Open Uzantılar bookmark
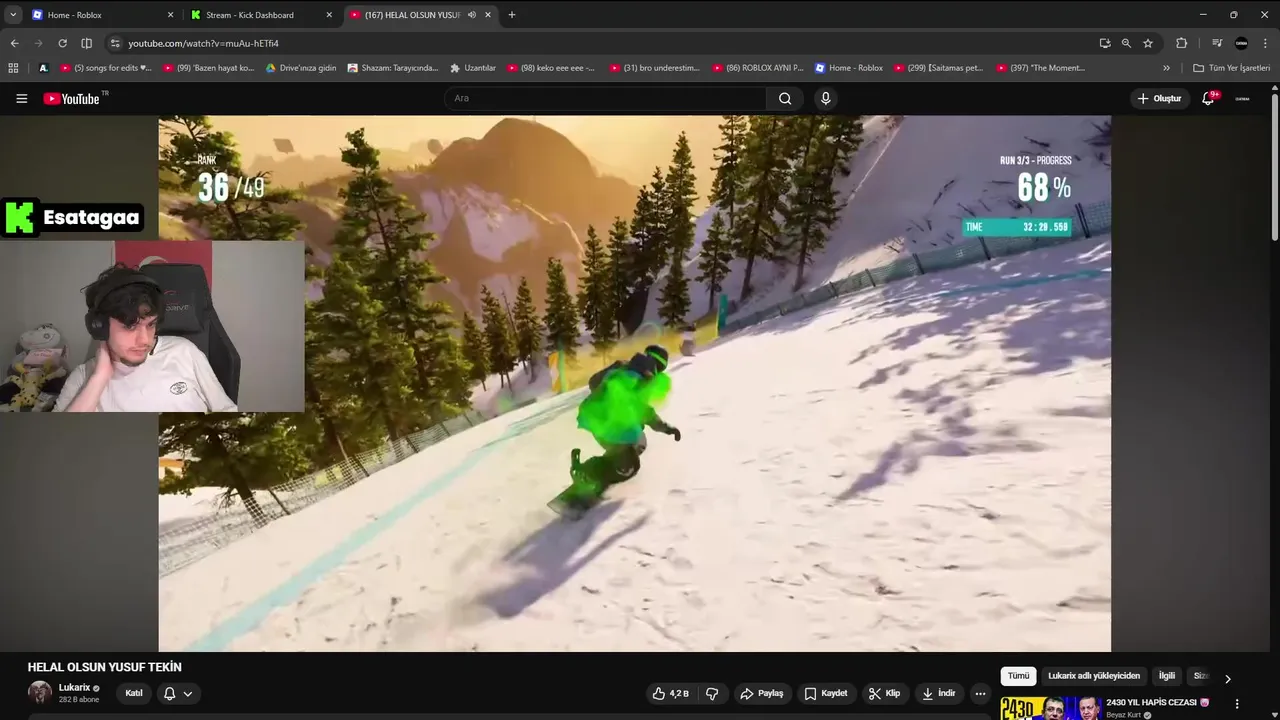Image resolution: width=1280 pixels, height=720 pixels. [472, 68]
